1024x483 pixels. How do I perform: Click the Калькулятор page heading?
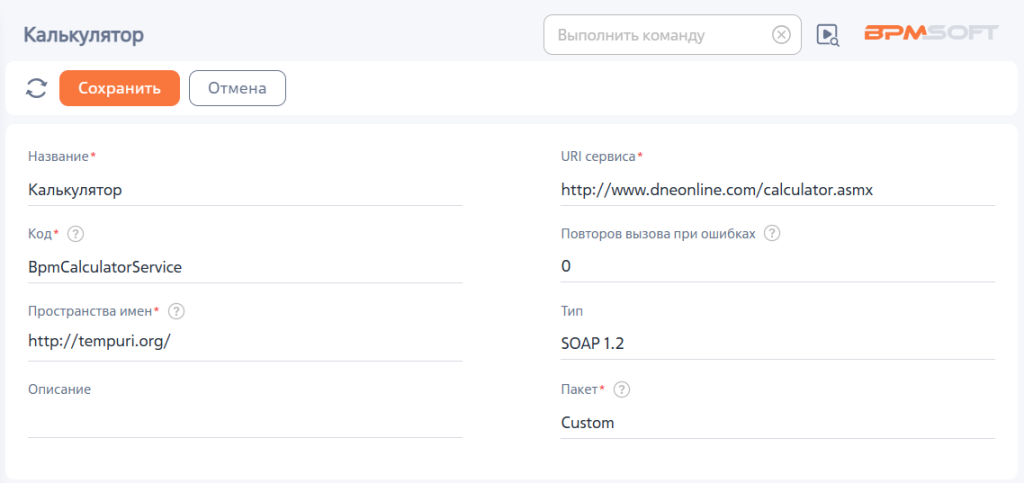tap(84, 35)
